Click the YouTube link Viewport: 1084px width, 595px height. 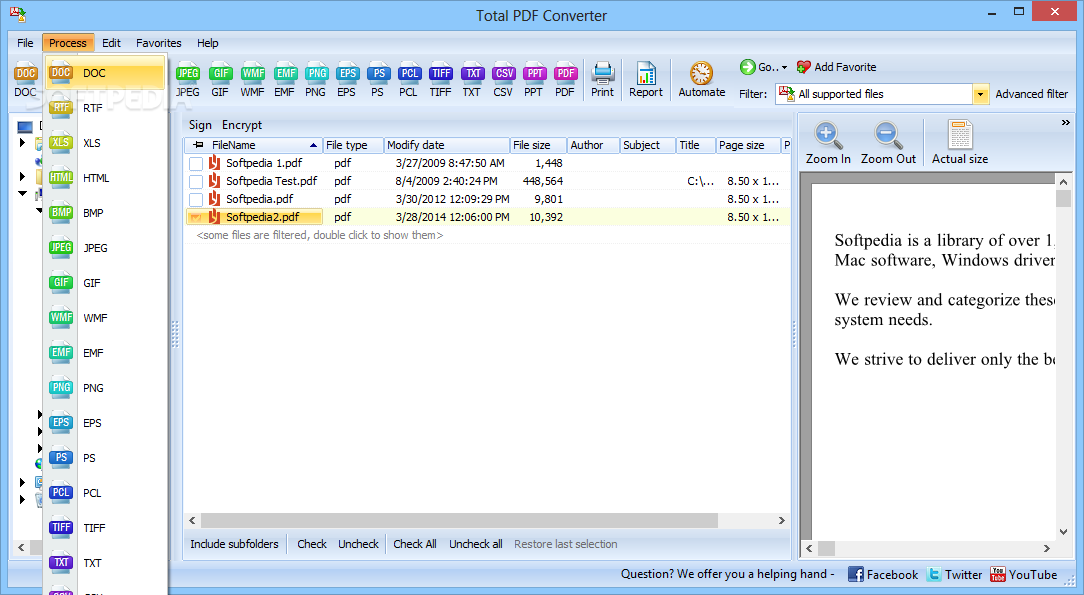(1023, 574)
